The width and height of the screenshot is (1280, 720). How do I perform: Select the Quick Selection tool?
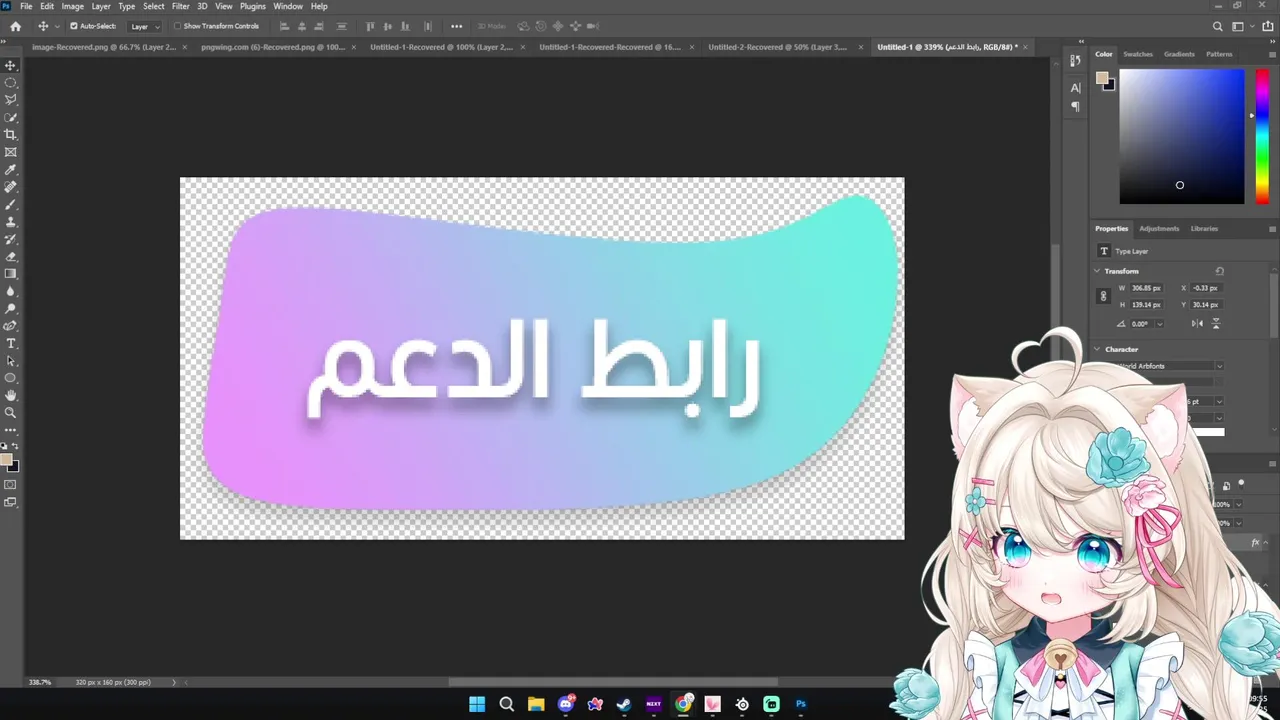click(11, 118)
